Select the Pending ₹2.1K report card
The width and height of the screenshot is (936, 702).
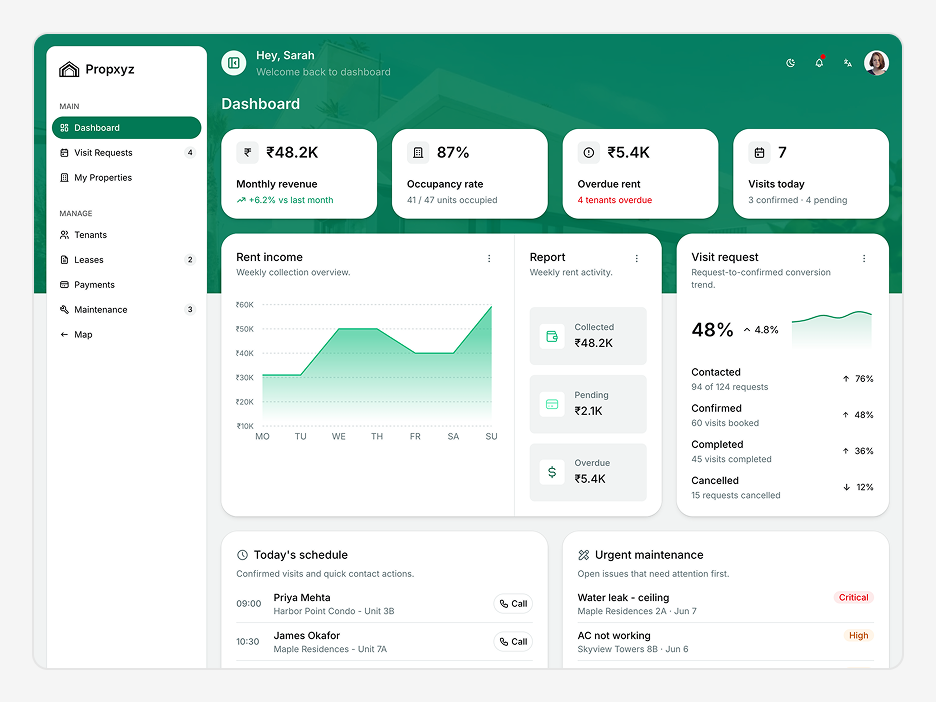588,404
